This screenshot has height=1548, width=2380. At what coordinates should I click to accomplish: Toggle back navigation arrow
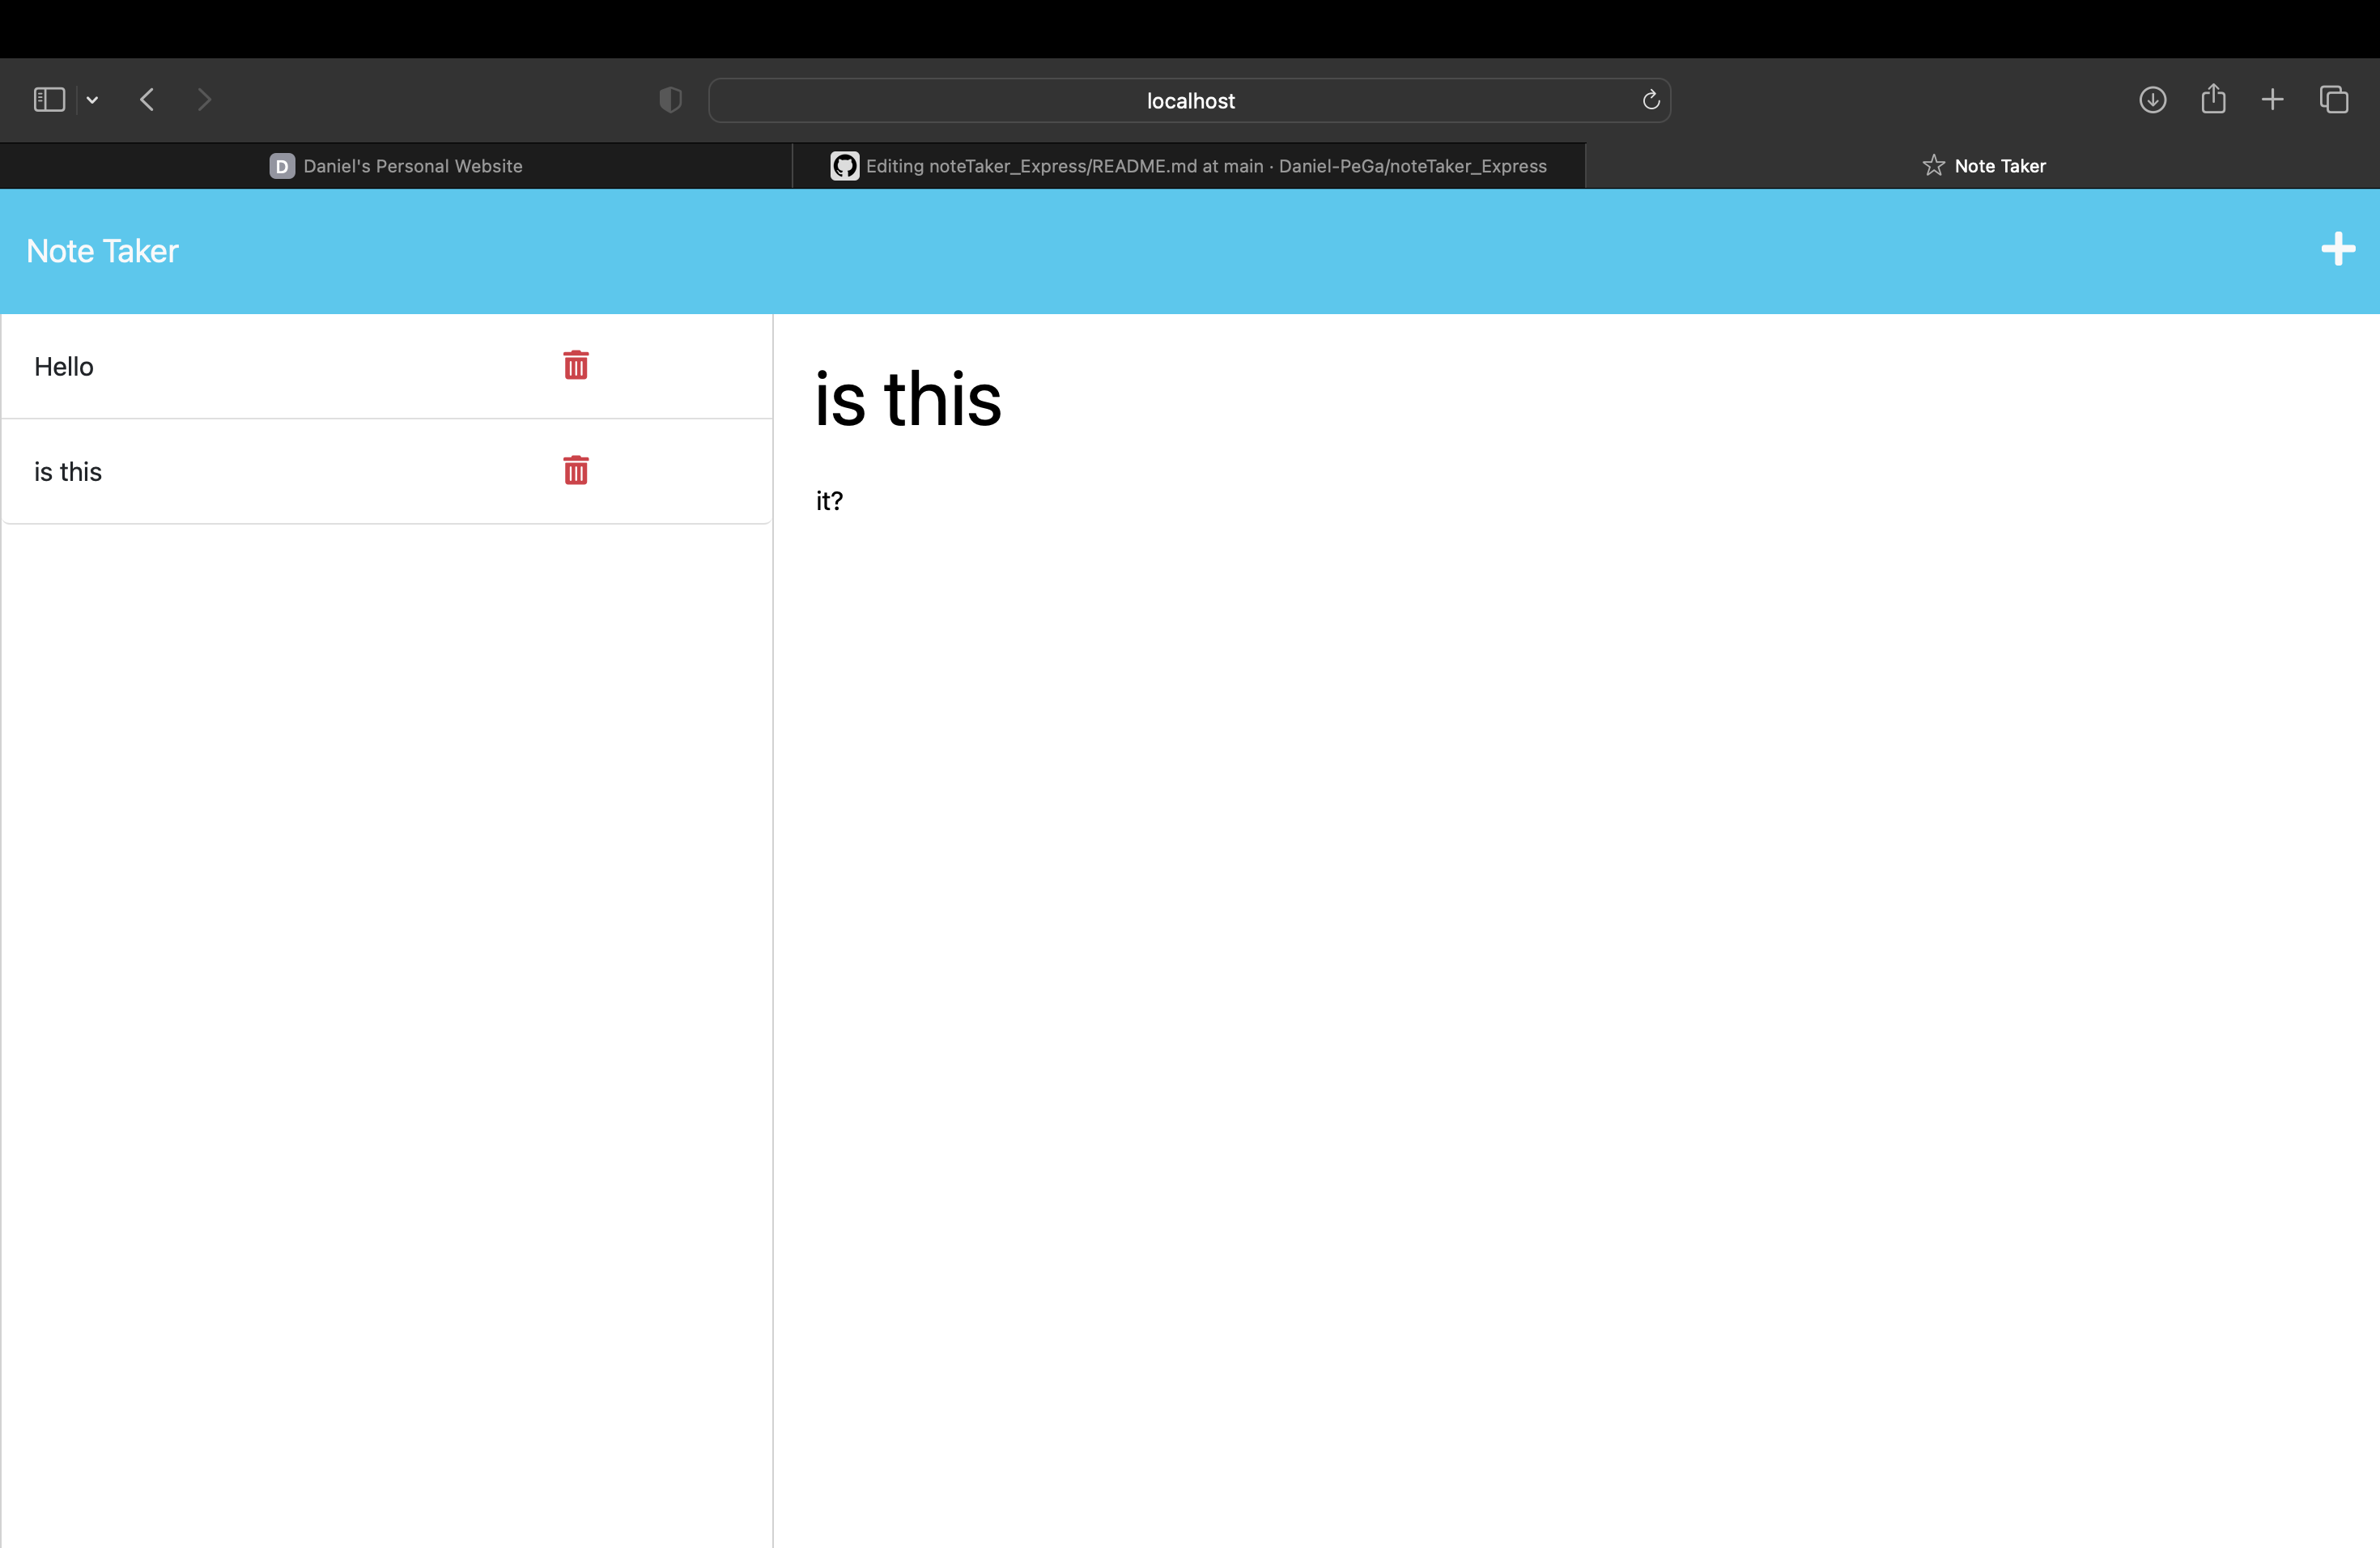(146, 99)
